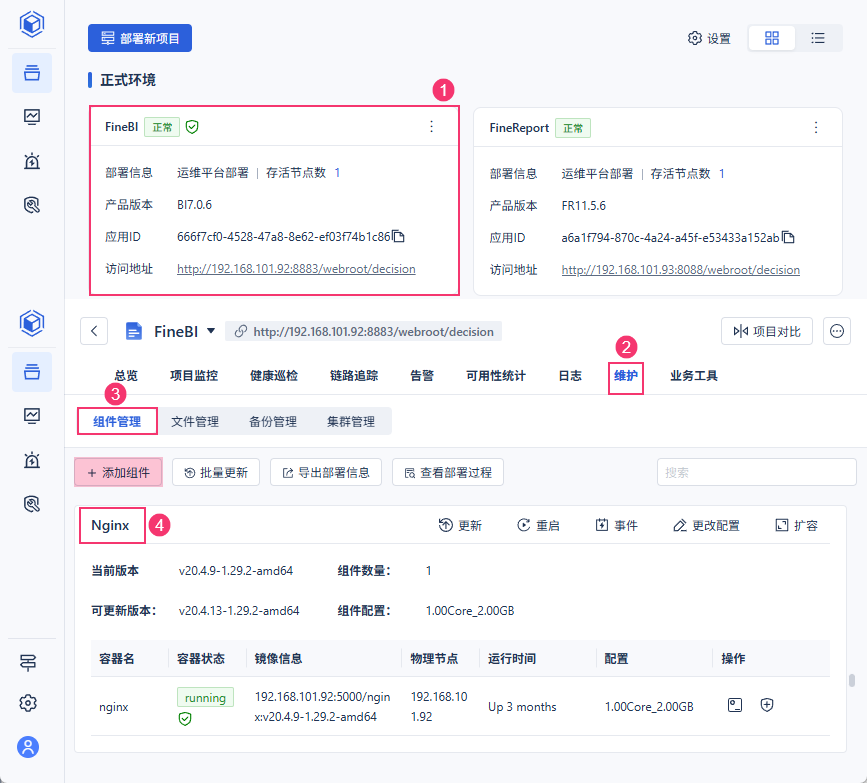The image size is (867, 783).
Task: Click the green shield icon beside FineBI 正常
Action: coord(192,127)
